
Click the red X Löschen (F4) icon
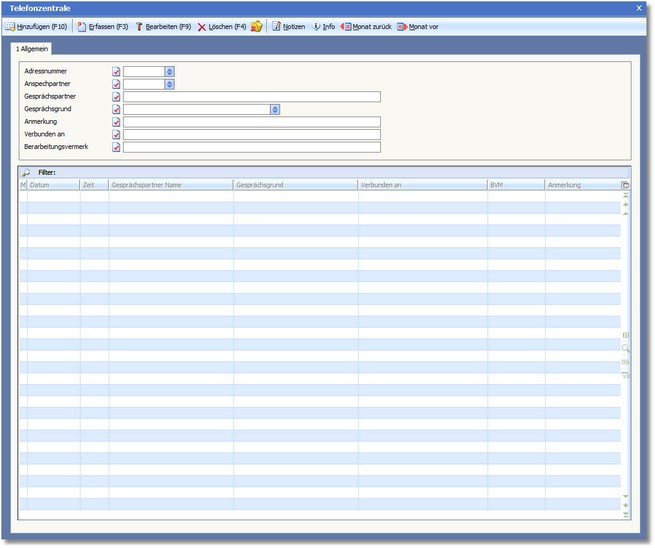coord(202,27)
